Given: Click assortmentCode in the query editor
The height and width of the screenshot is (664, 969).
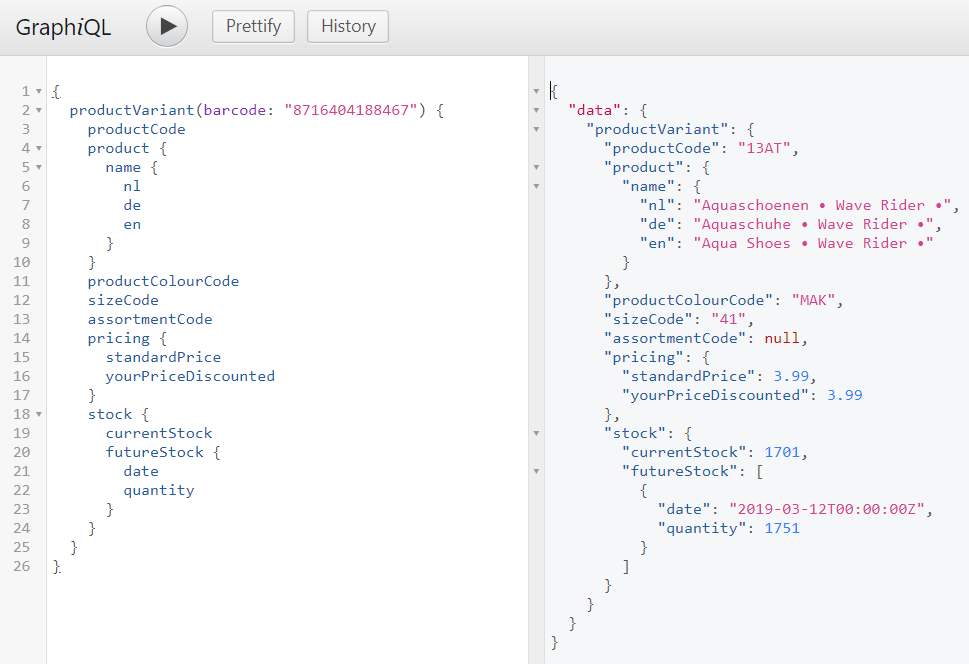Looking at the screenshot, I should pyautogui.click(x=150, y=319).
